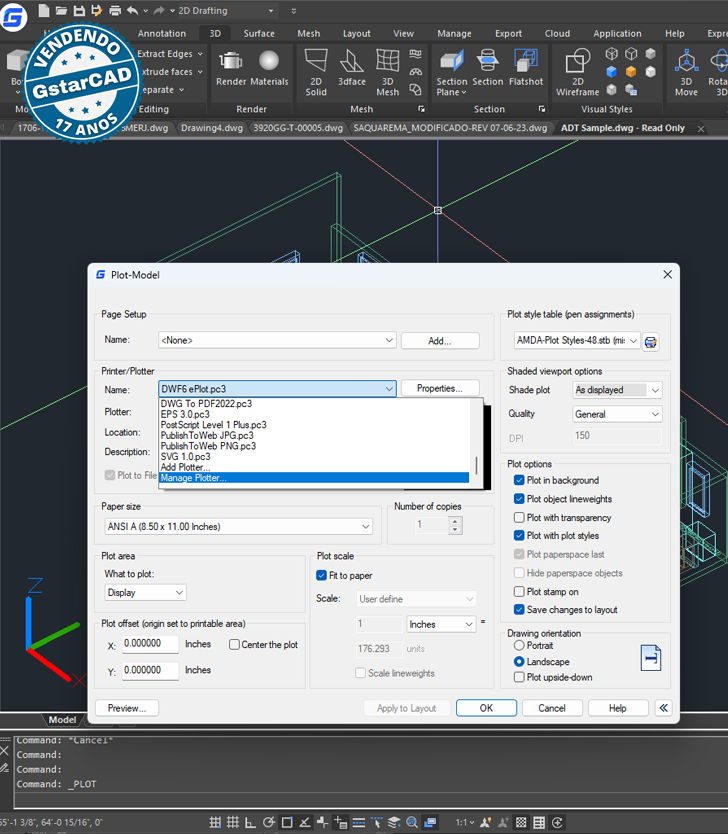Click the Add... page setup button
The height and width of the screenshot is (834, 728).
coord(440,340)
